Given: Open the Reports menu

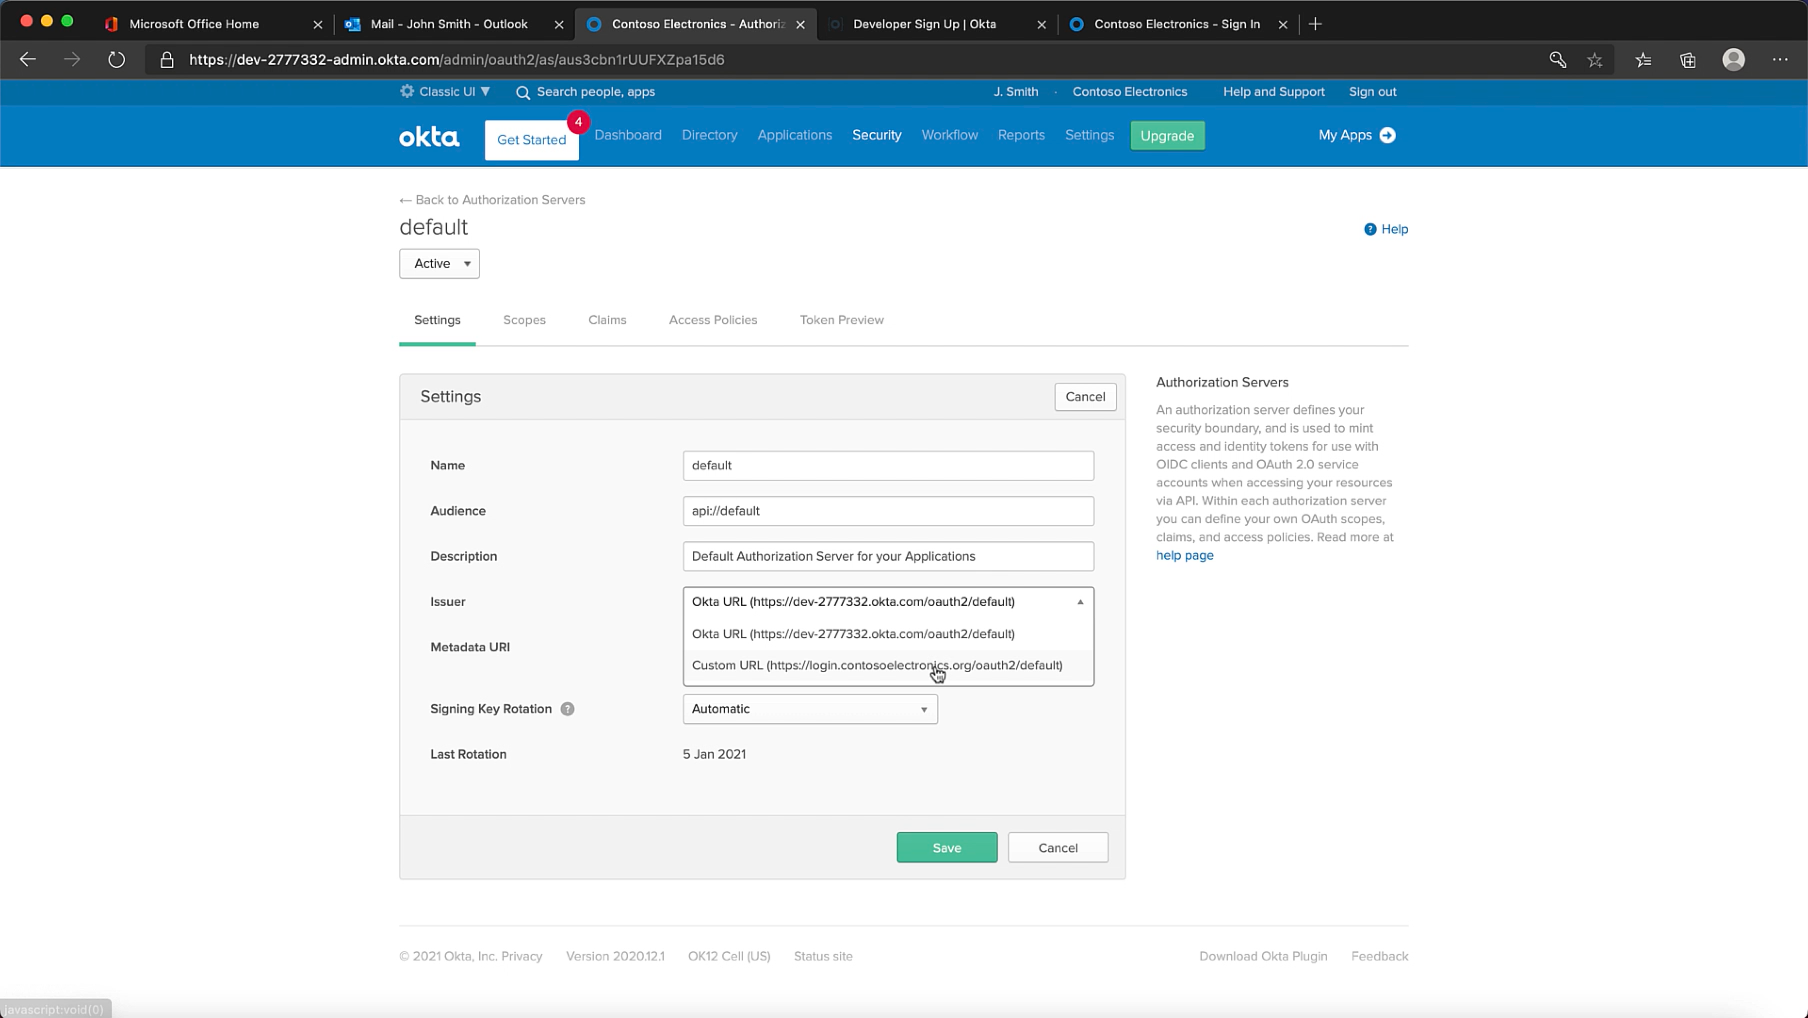Looking at the screenshot, I should point(1021,135).
